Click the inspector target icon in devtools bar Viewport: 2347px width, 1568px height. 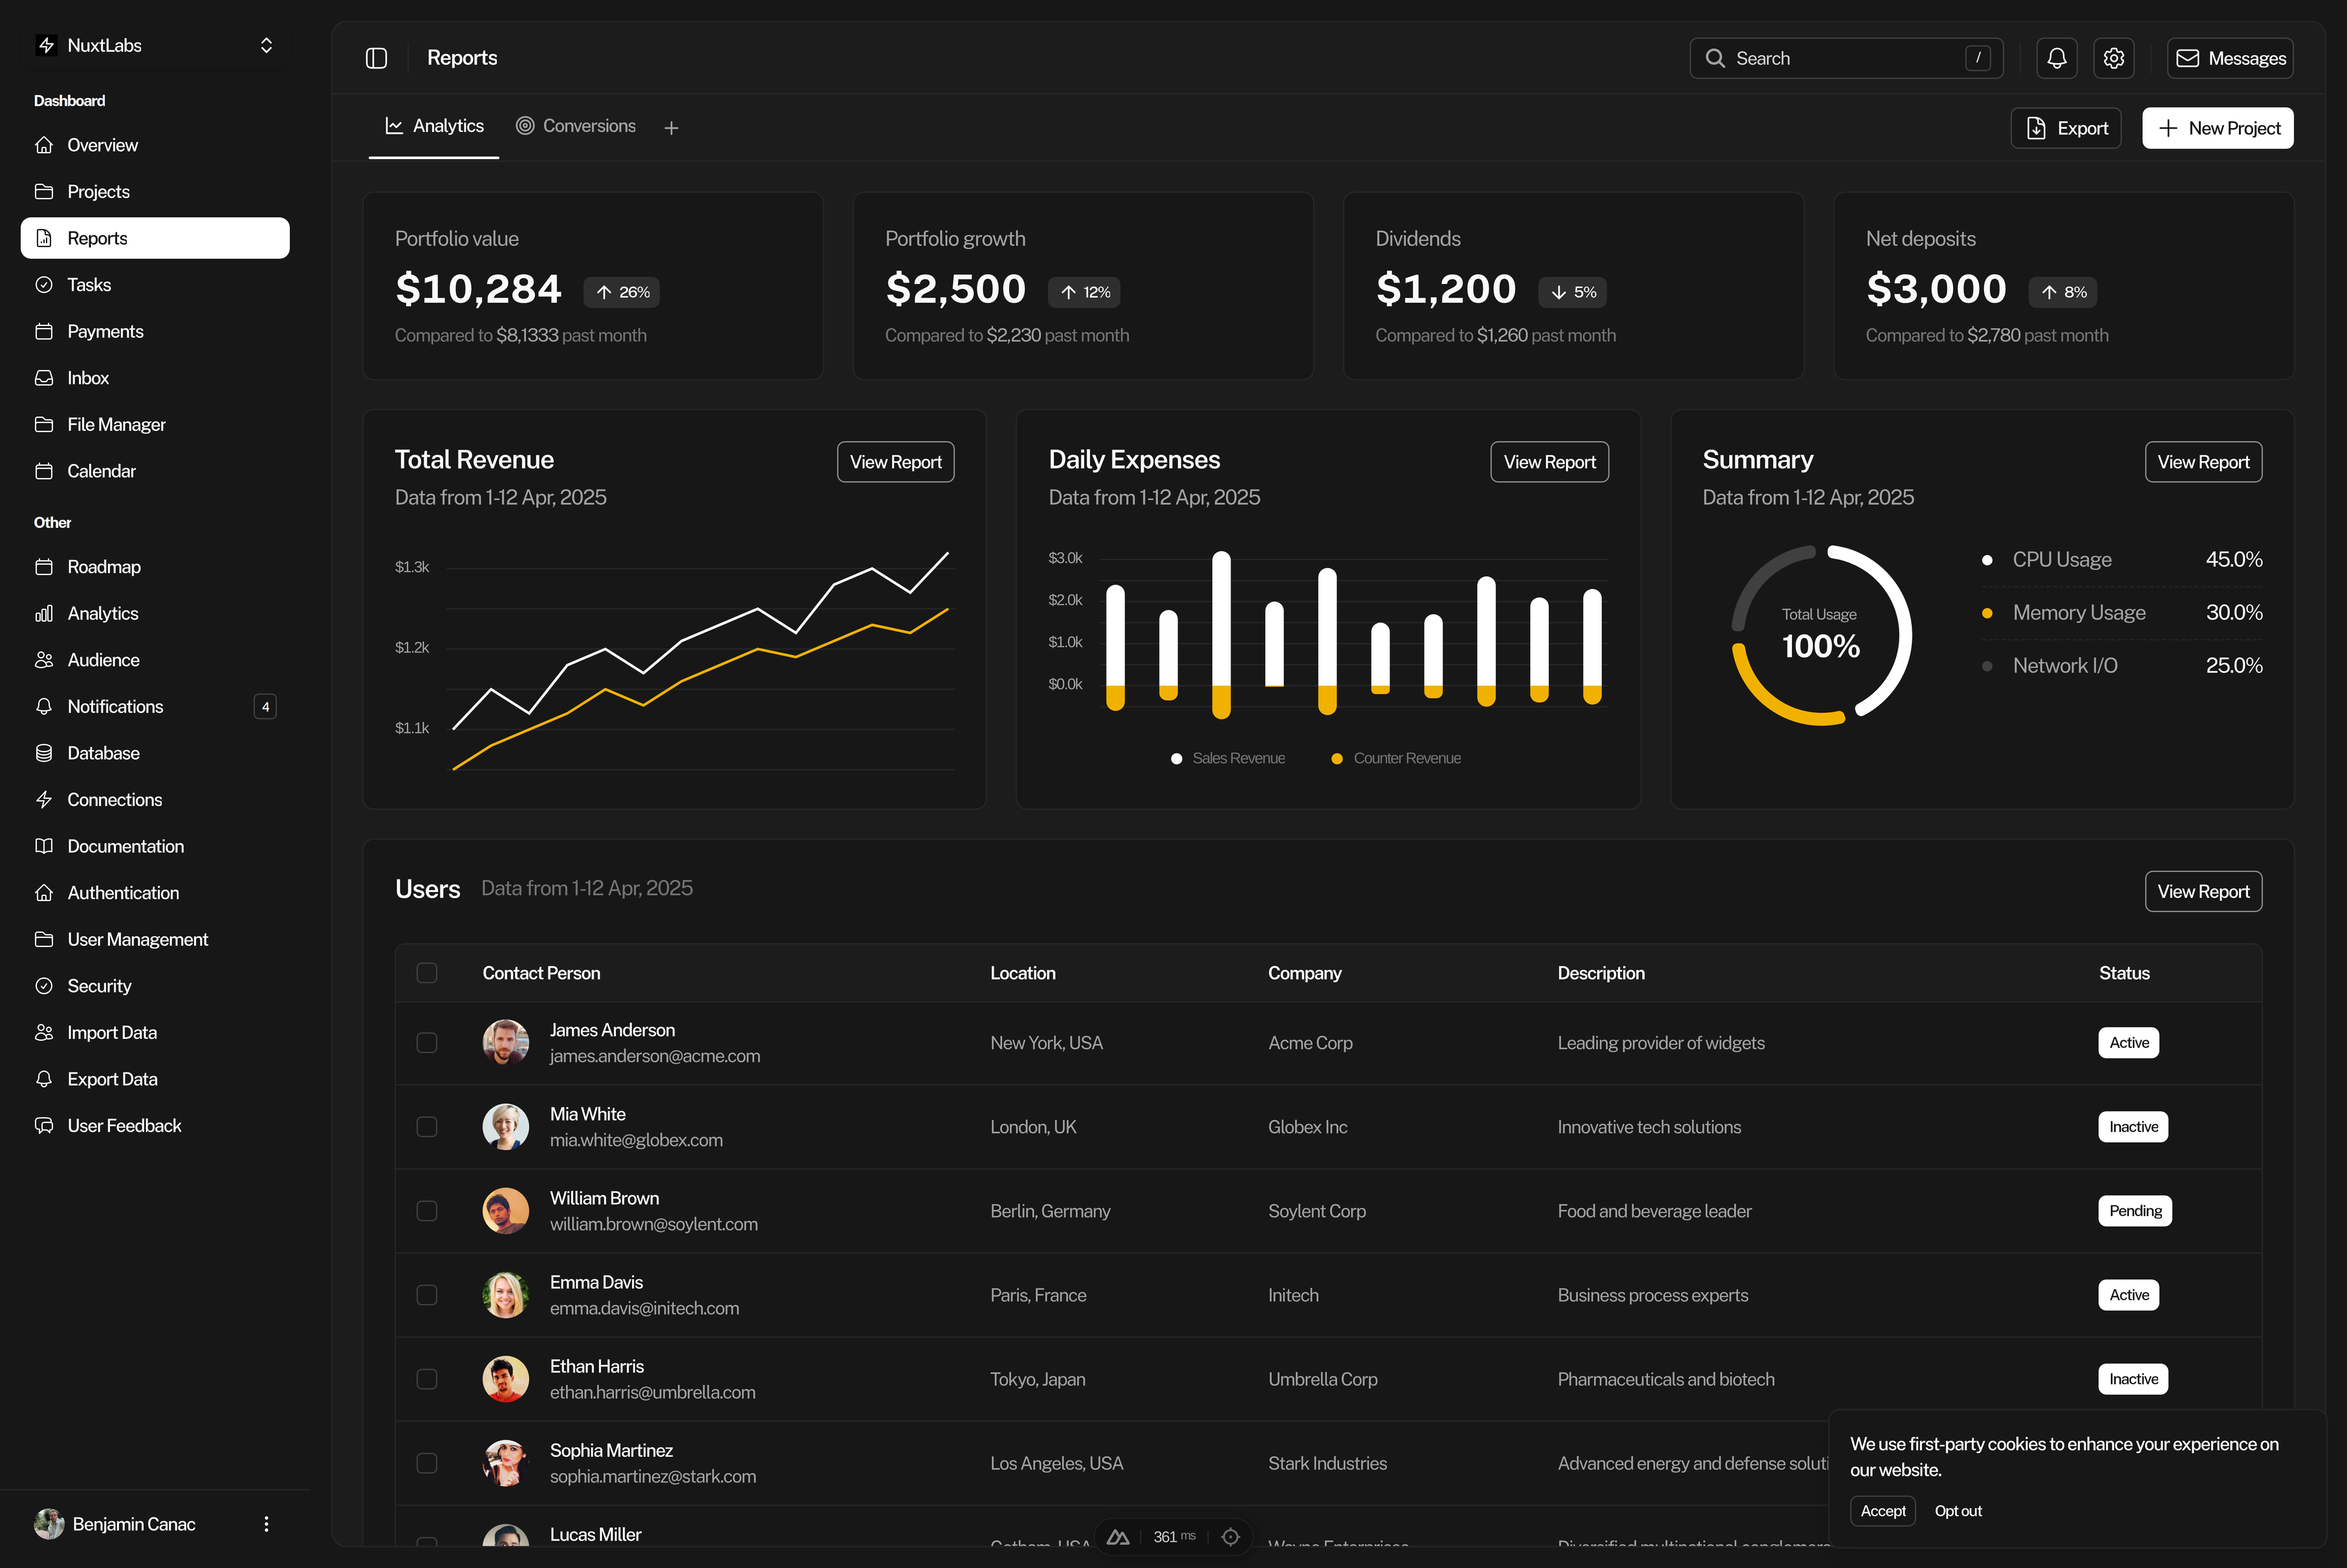[x=1230, y=1537]
